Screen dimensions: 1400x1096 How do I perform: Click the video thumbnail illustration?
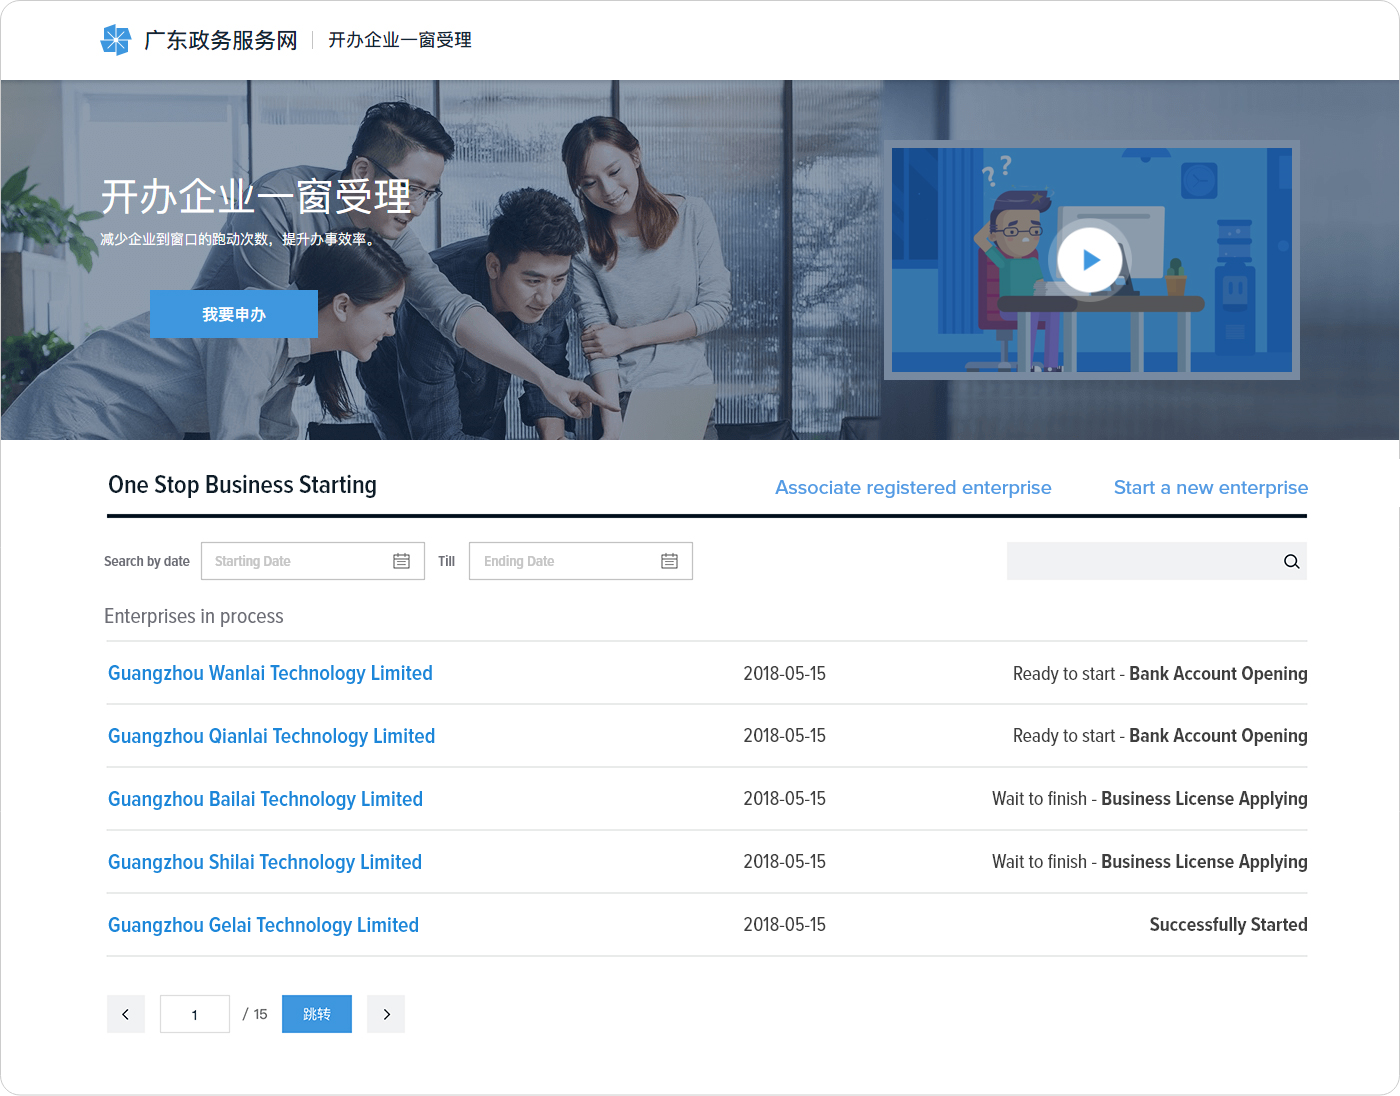1092,260
